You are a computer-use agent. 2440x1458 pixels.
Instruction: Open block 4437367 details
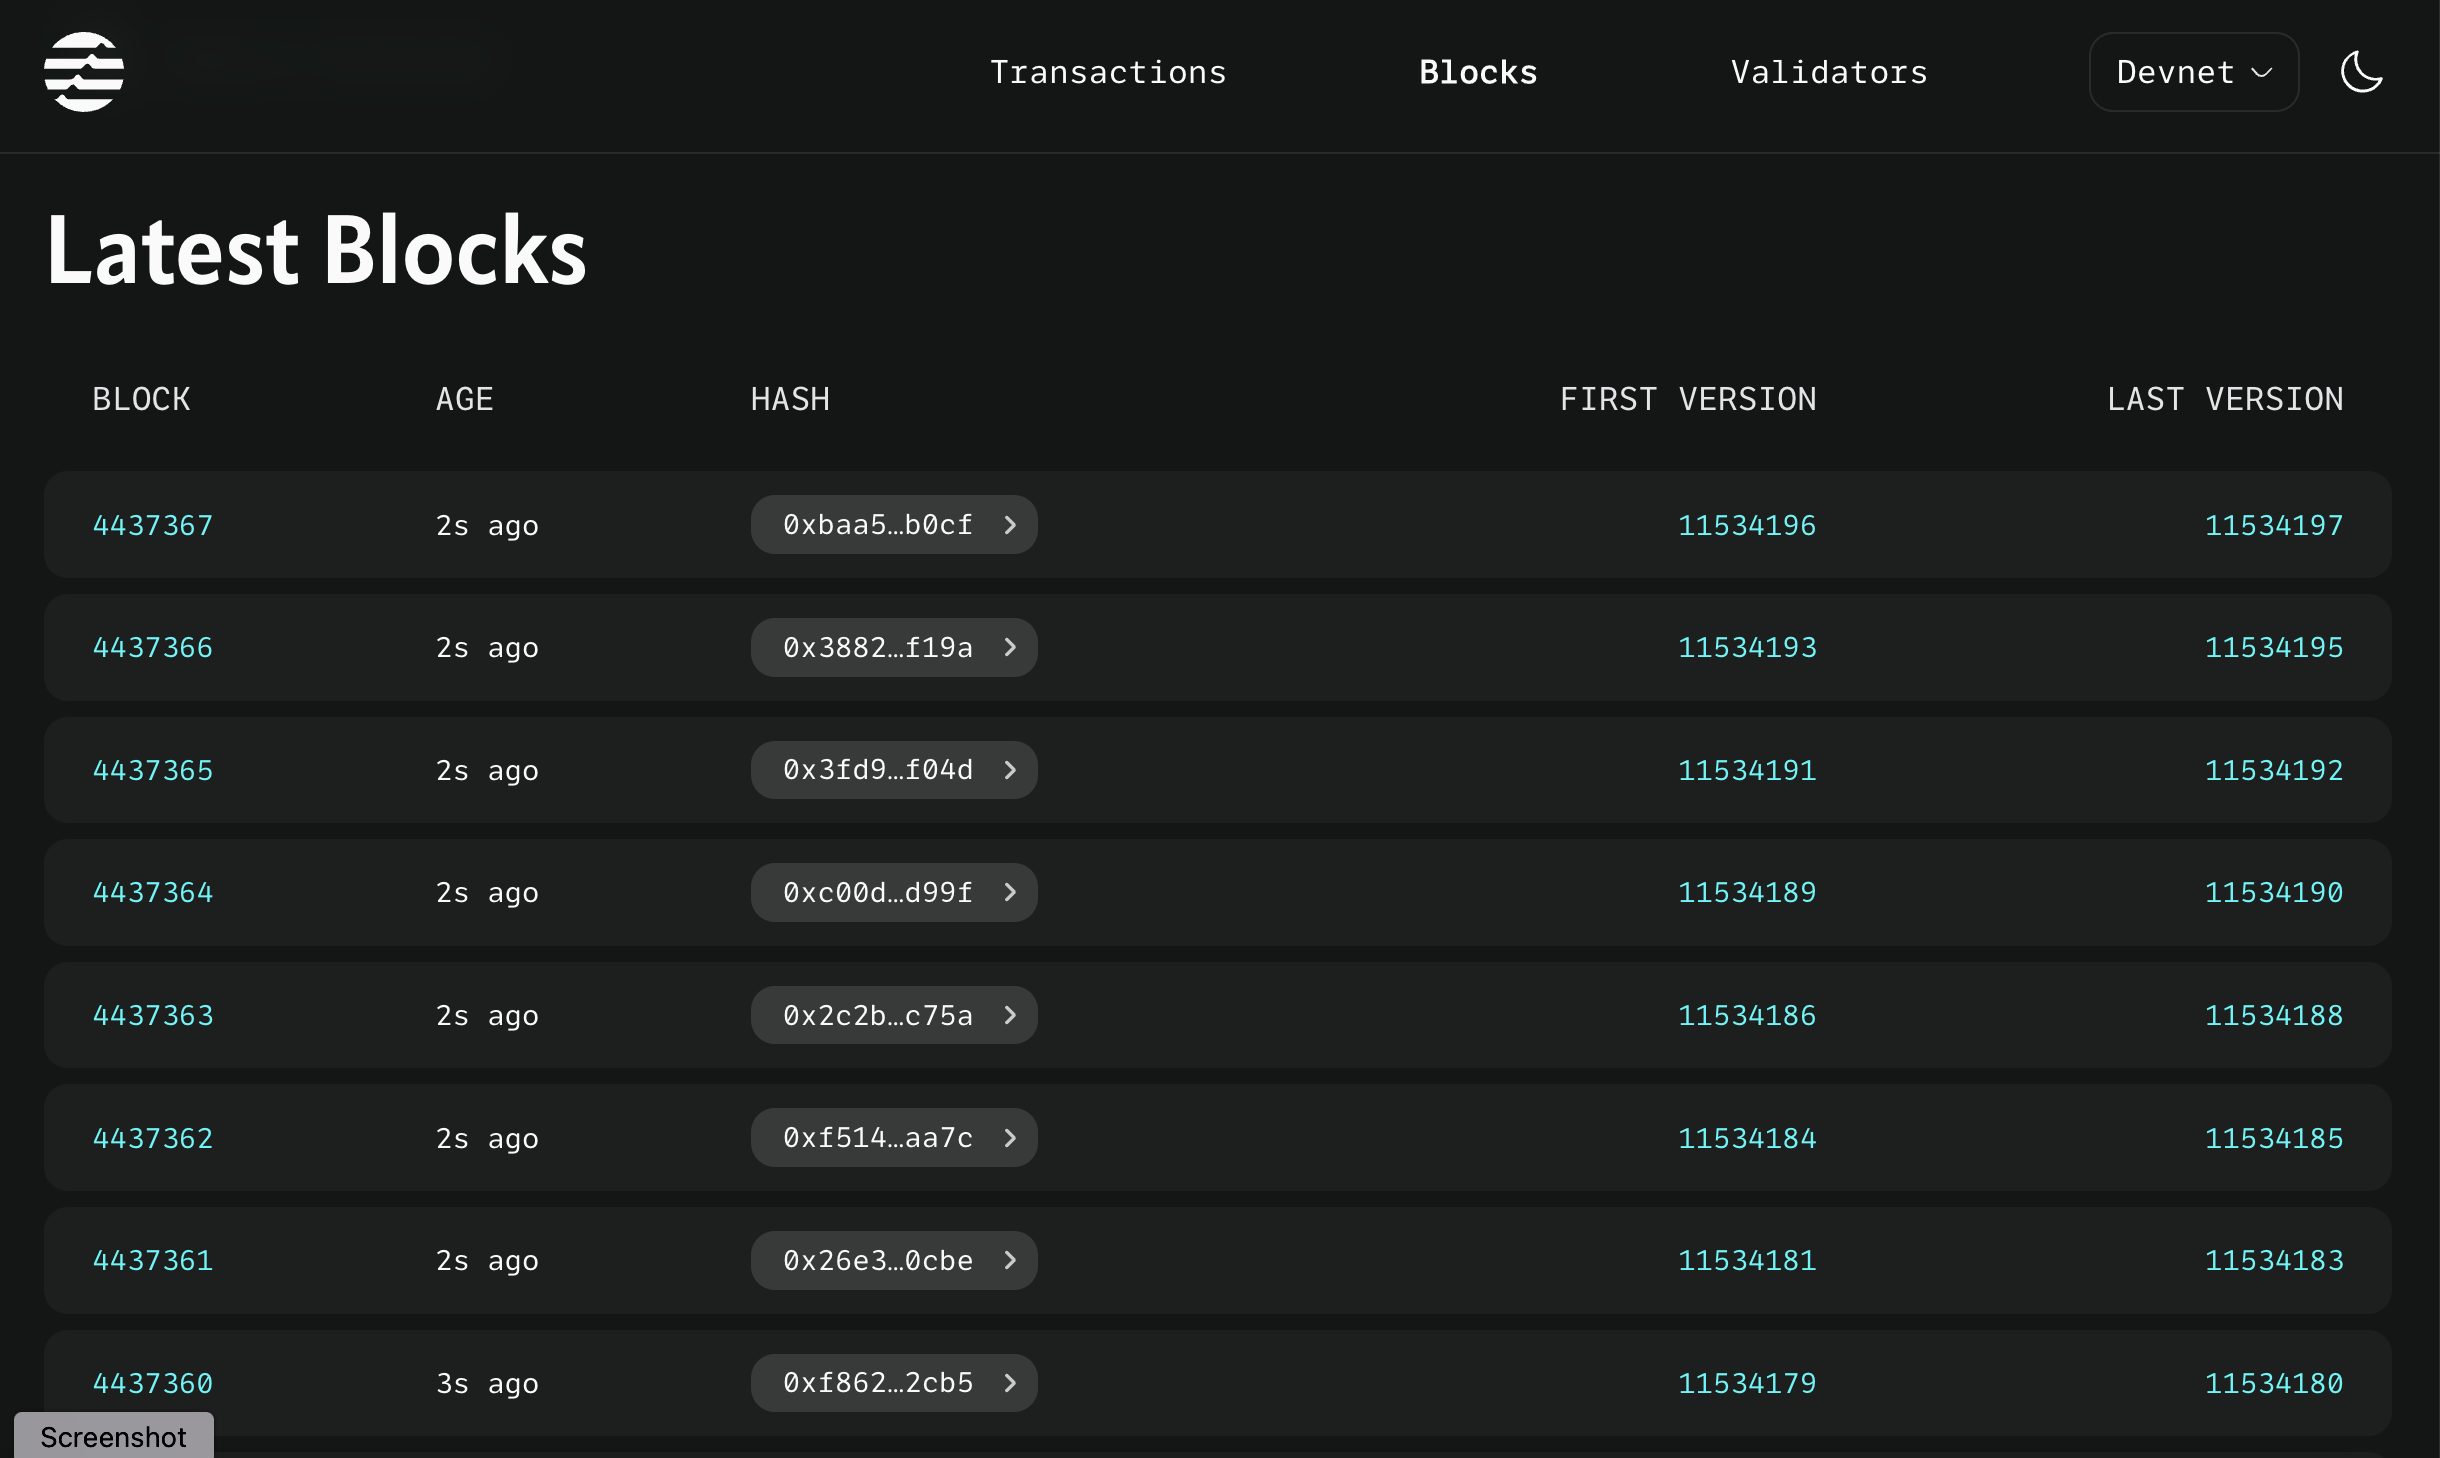(x=152, y=524)
